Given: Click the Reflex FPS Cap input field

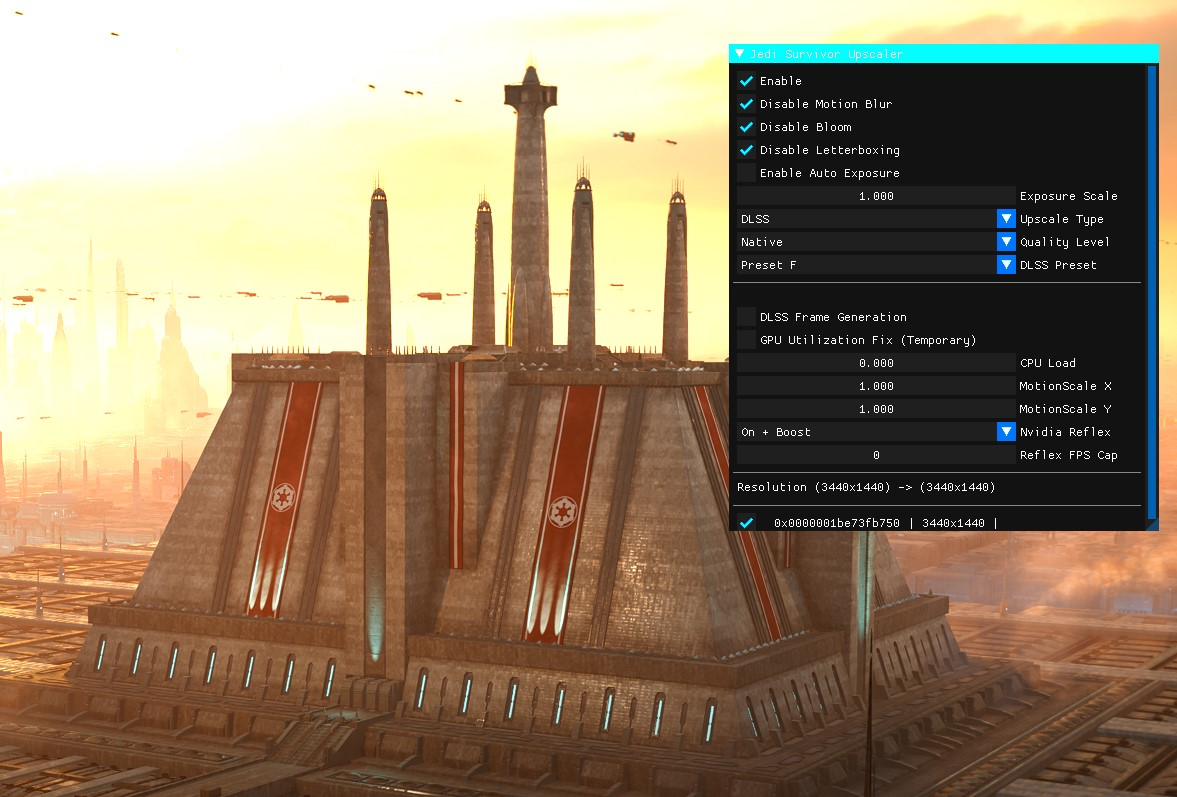Looking at the screenshot, I should [875, 454].
